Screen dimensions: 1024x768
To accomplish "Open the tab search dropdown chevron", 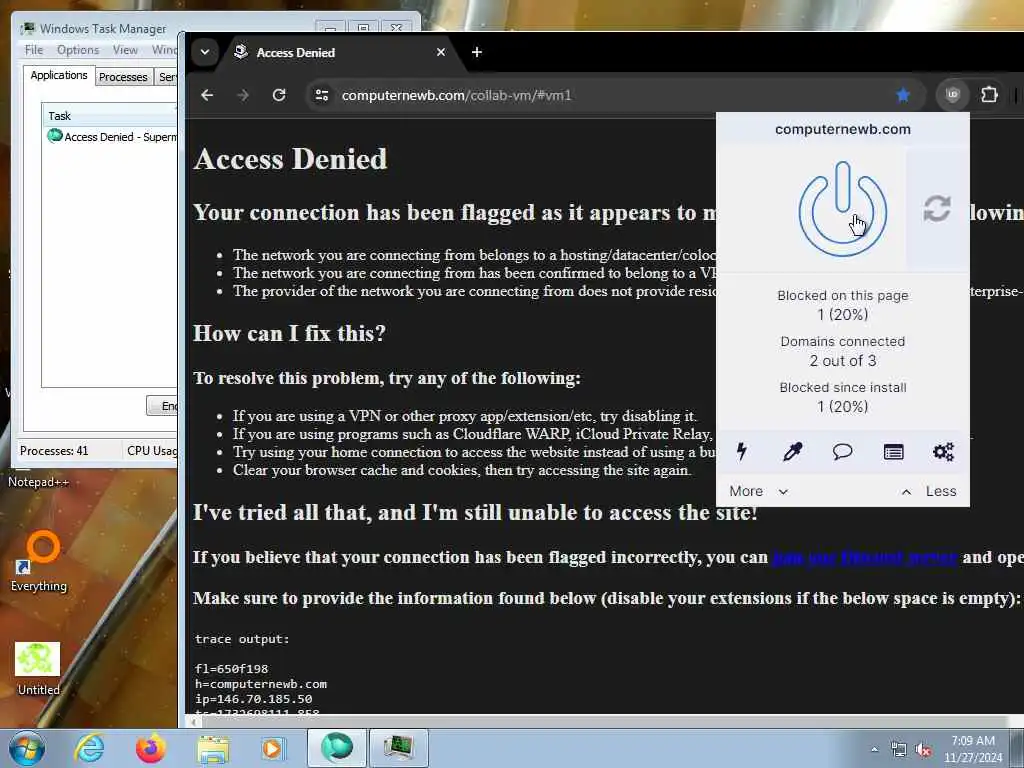I will click(205, 52).
